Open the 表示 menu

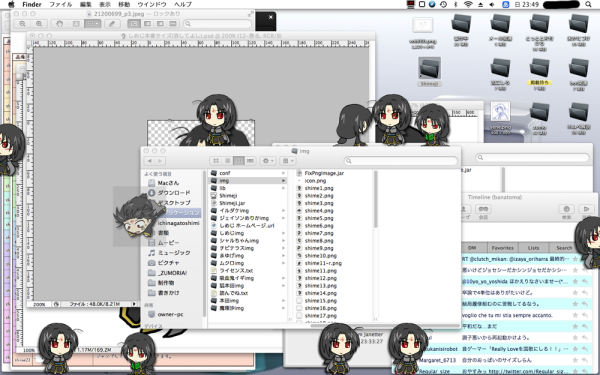click(105, 4)
